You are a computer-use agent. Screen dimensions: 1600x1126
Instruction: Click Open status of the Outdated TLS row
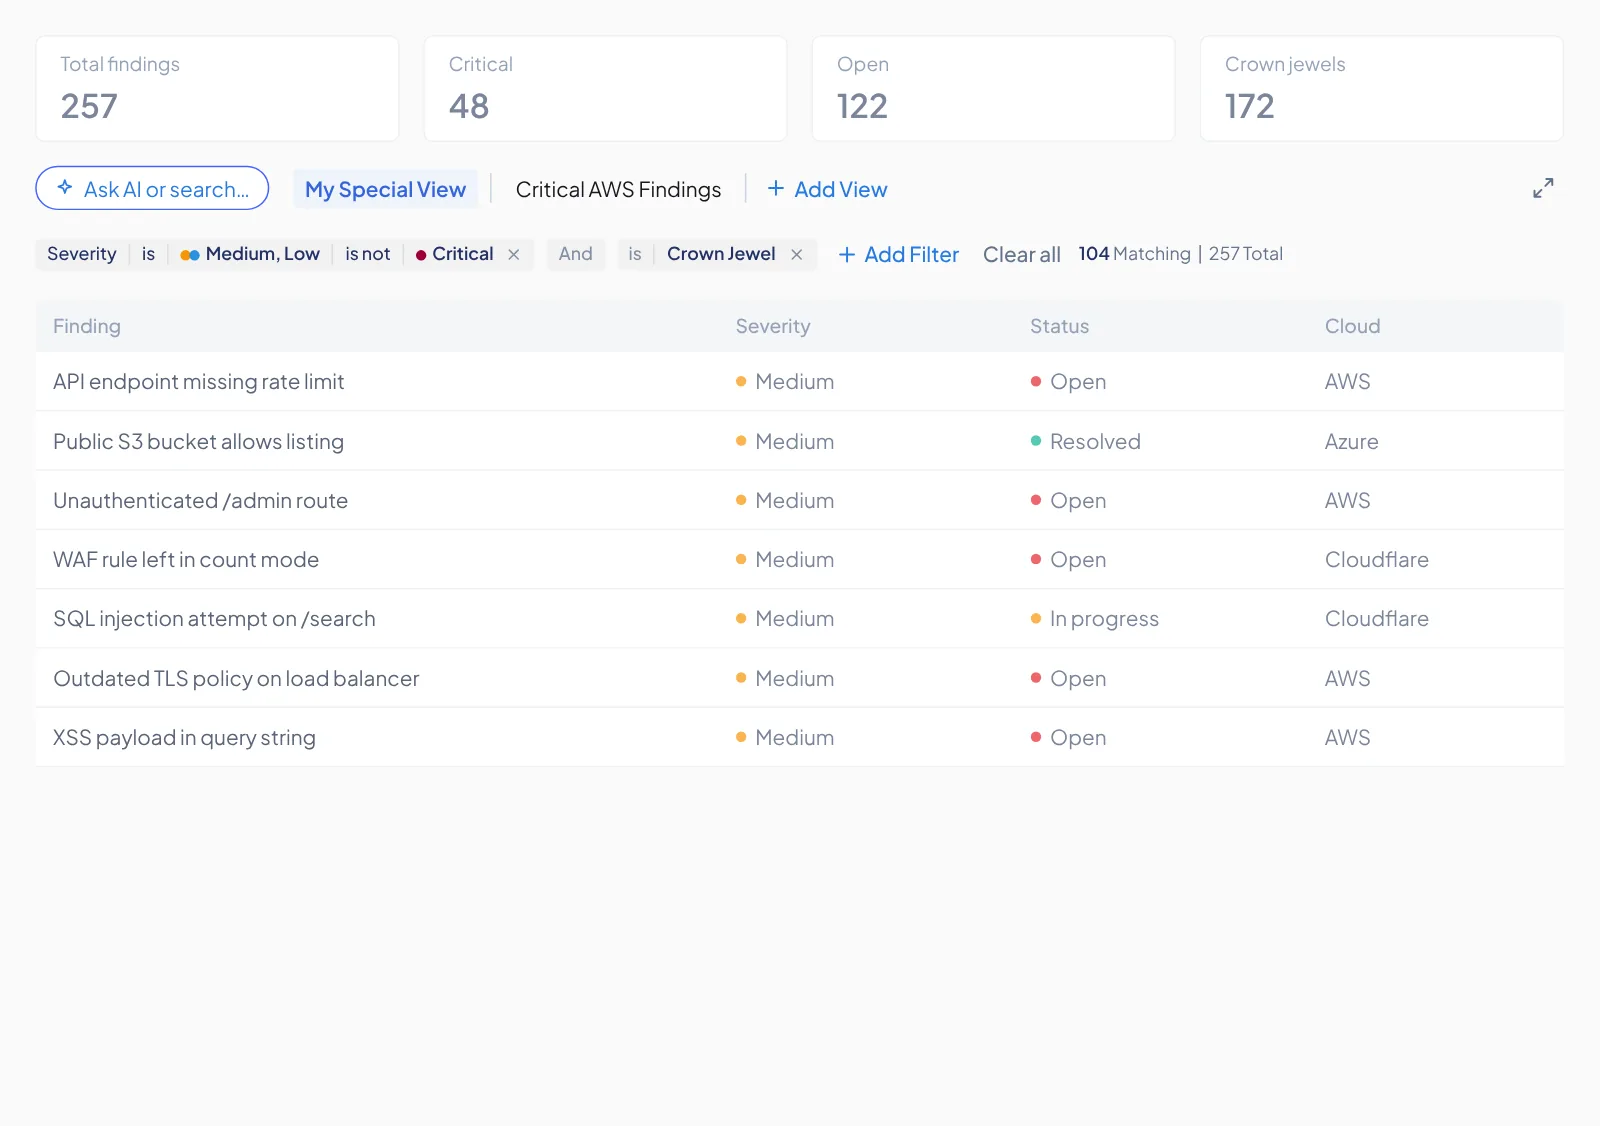[x=1068, y=678]
